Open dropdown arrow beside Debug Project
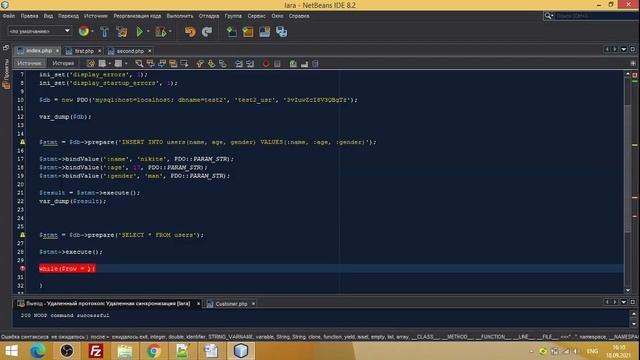The width and height of the screenshot is (640, 360). (170, 31)
